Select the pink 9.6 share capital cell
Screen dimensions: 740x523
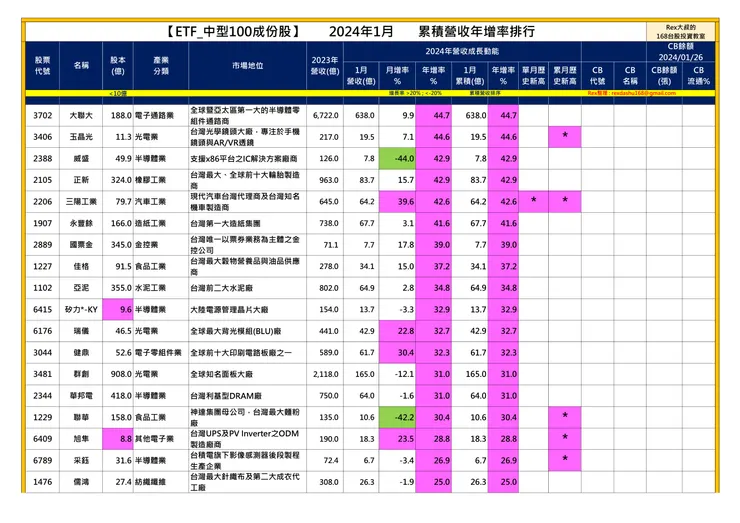tap(118, 310)
